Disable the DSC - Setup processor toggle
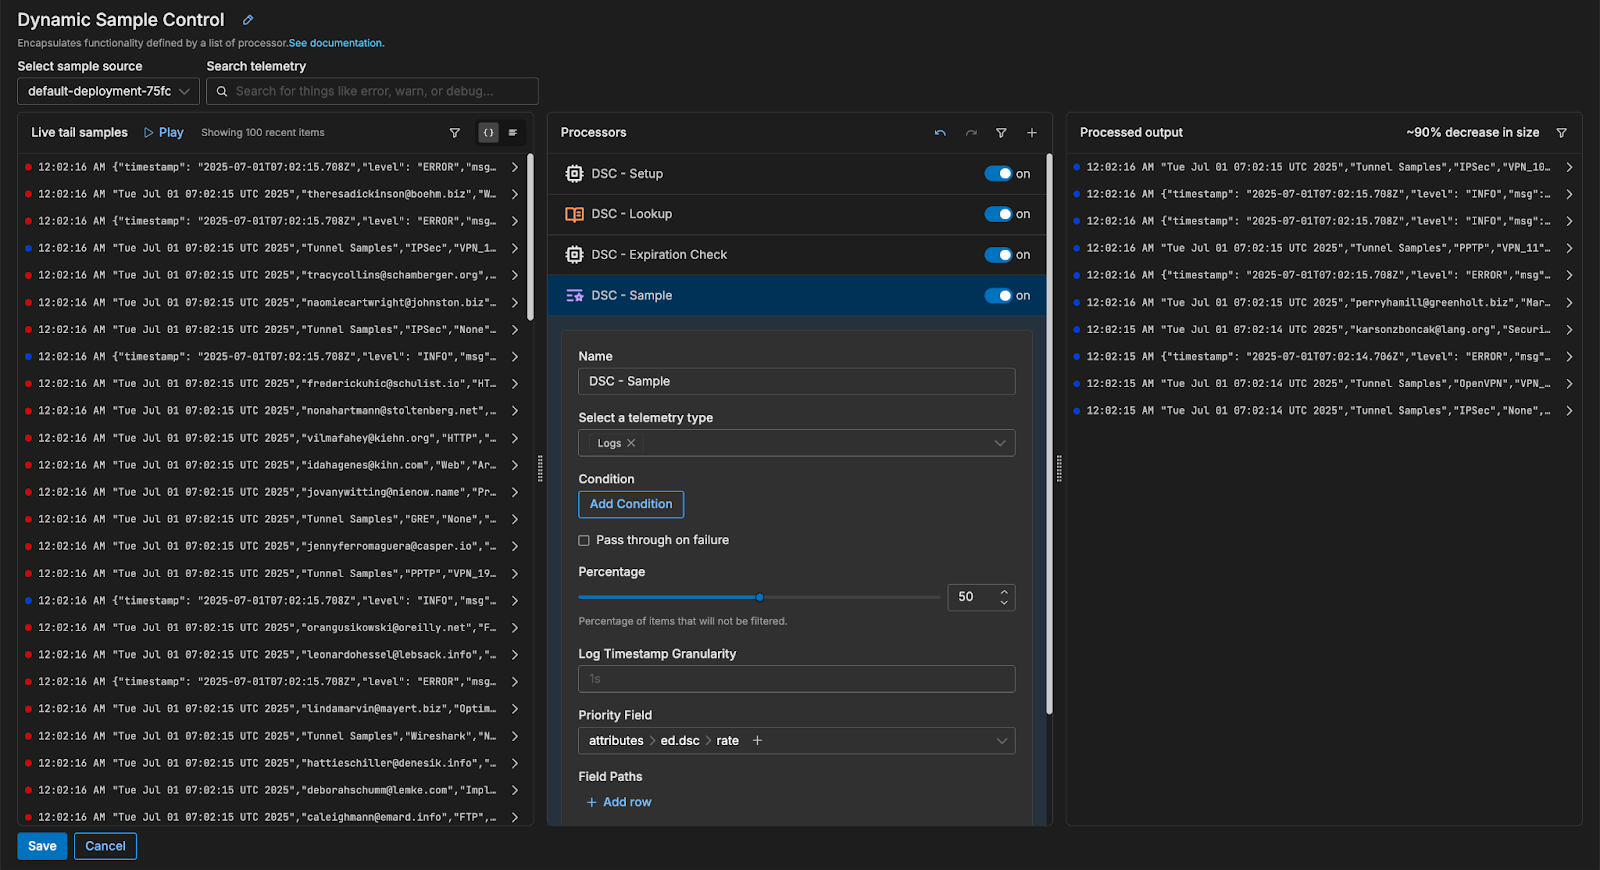Image resolution: width=1600 pixels, height=870 pixels. click(998, 174)
